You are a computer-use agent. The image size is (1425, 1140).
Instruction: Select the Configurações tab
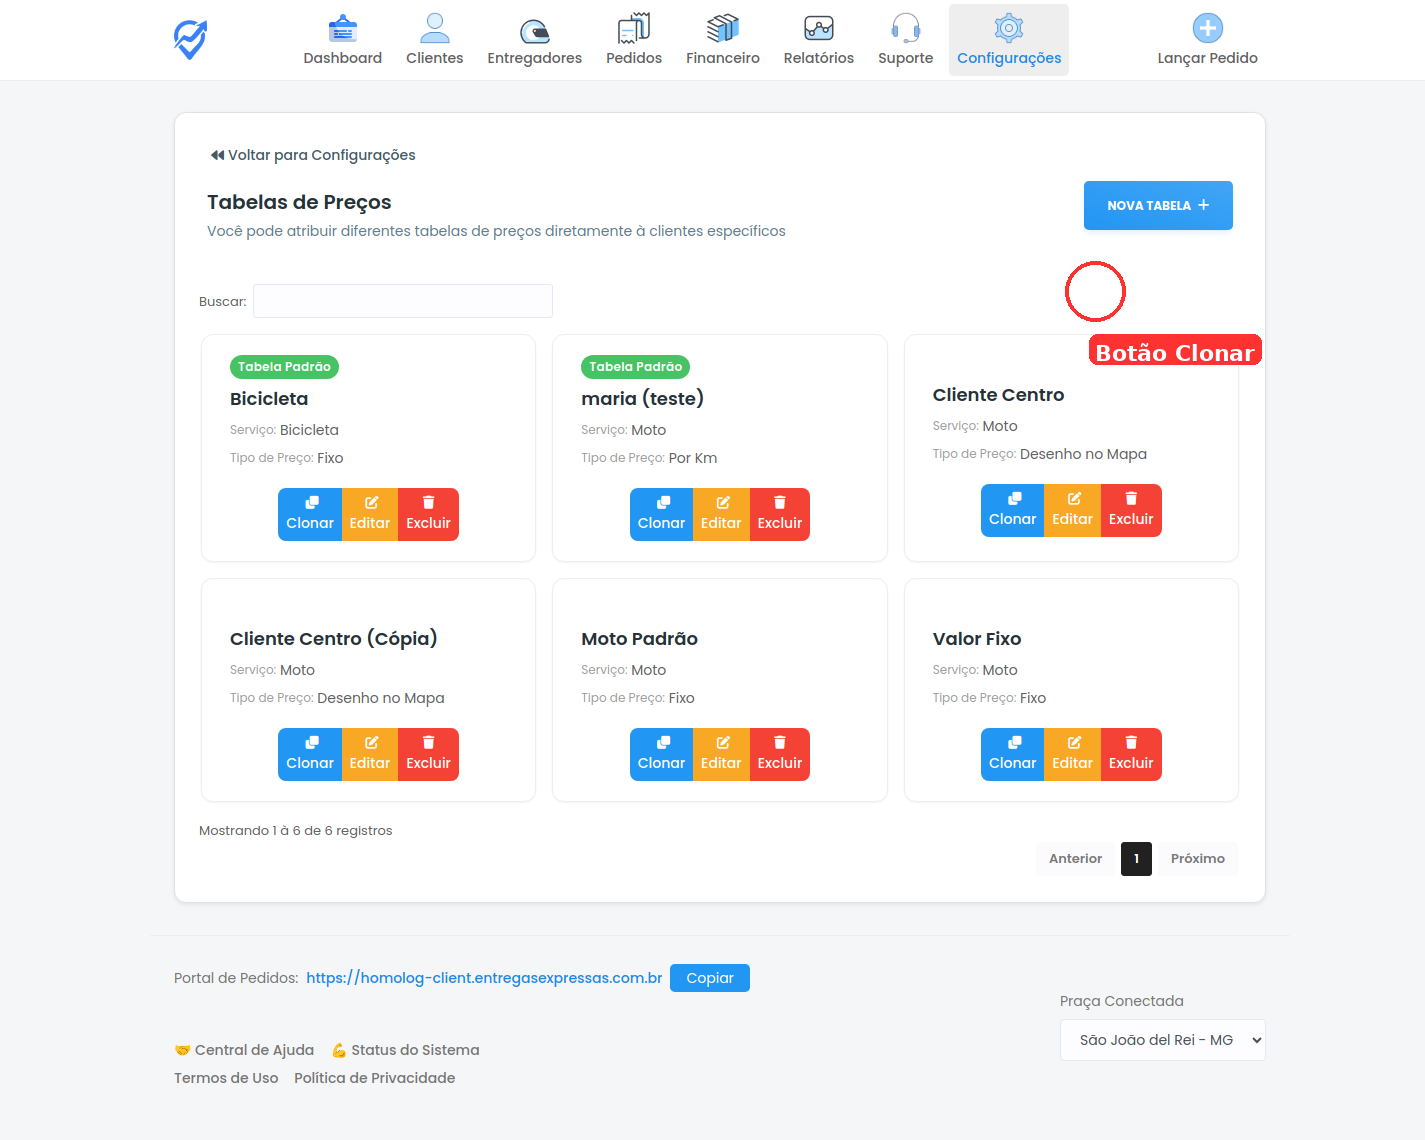1008,41
